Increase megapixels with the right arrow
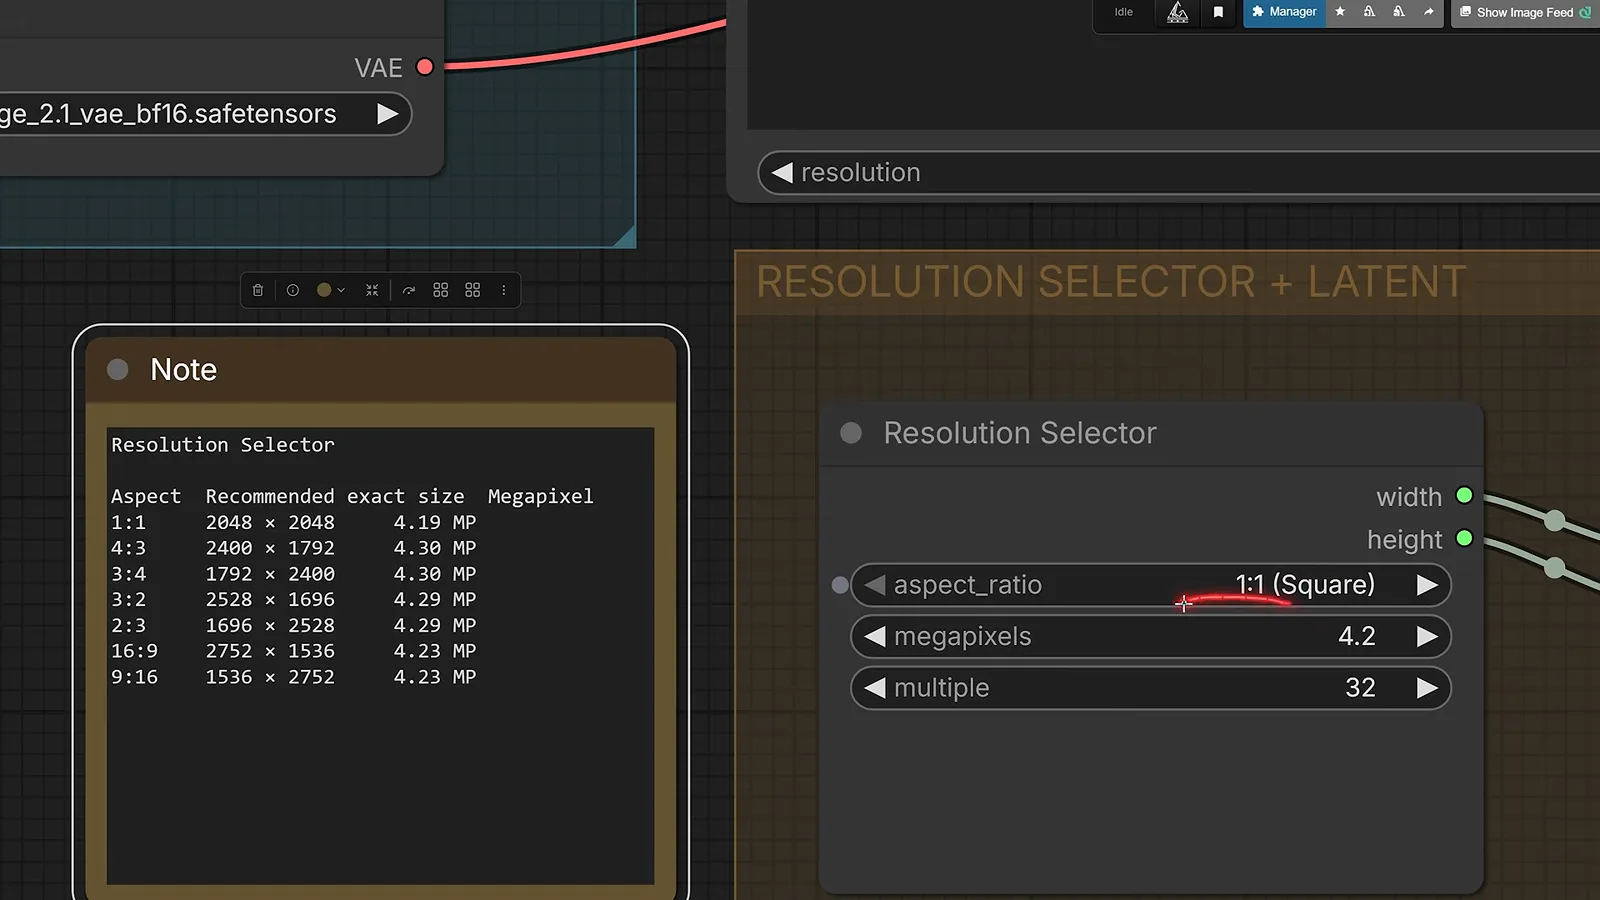The width and height of the screenshot is (1600, 900). point(1427,637)
